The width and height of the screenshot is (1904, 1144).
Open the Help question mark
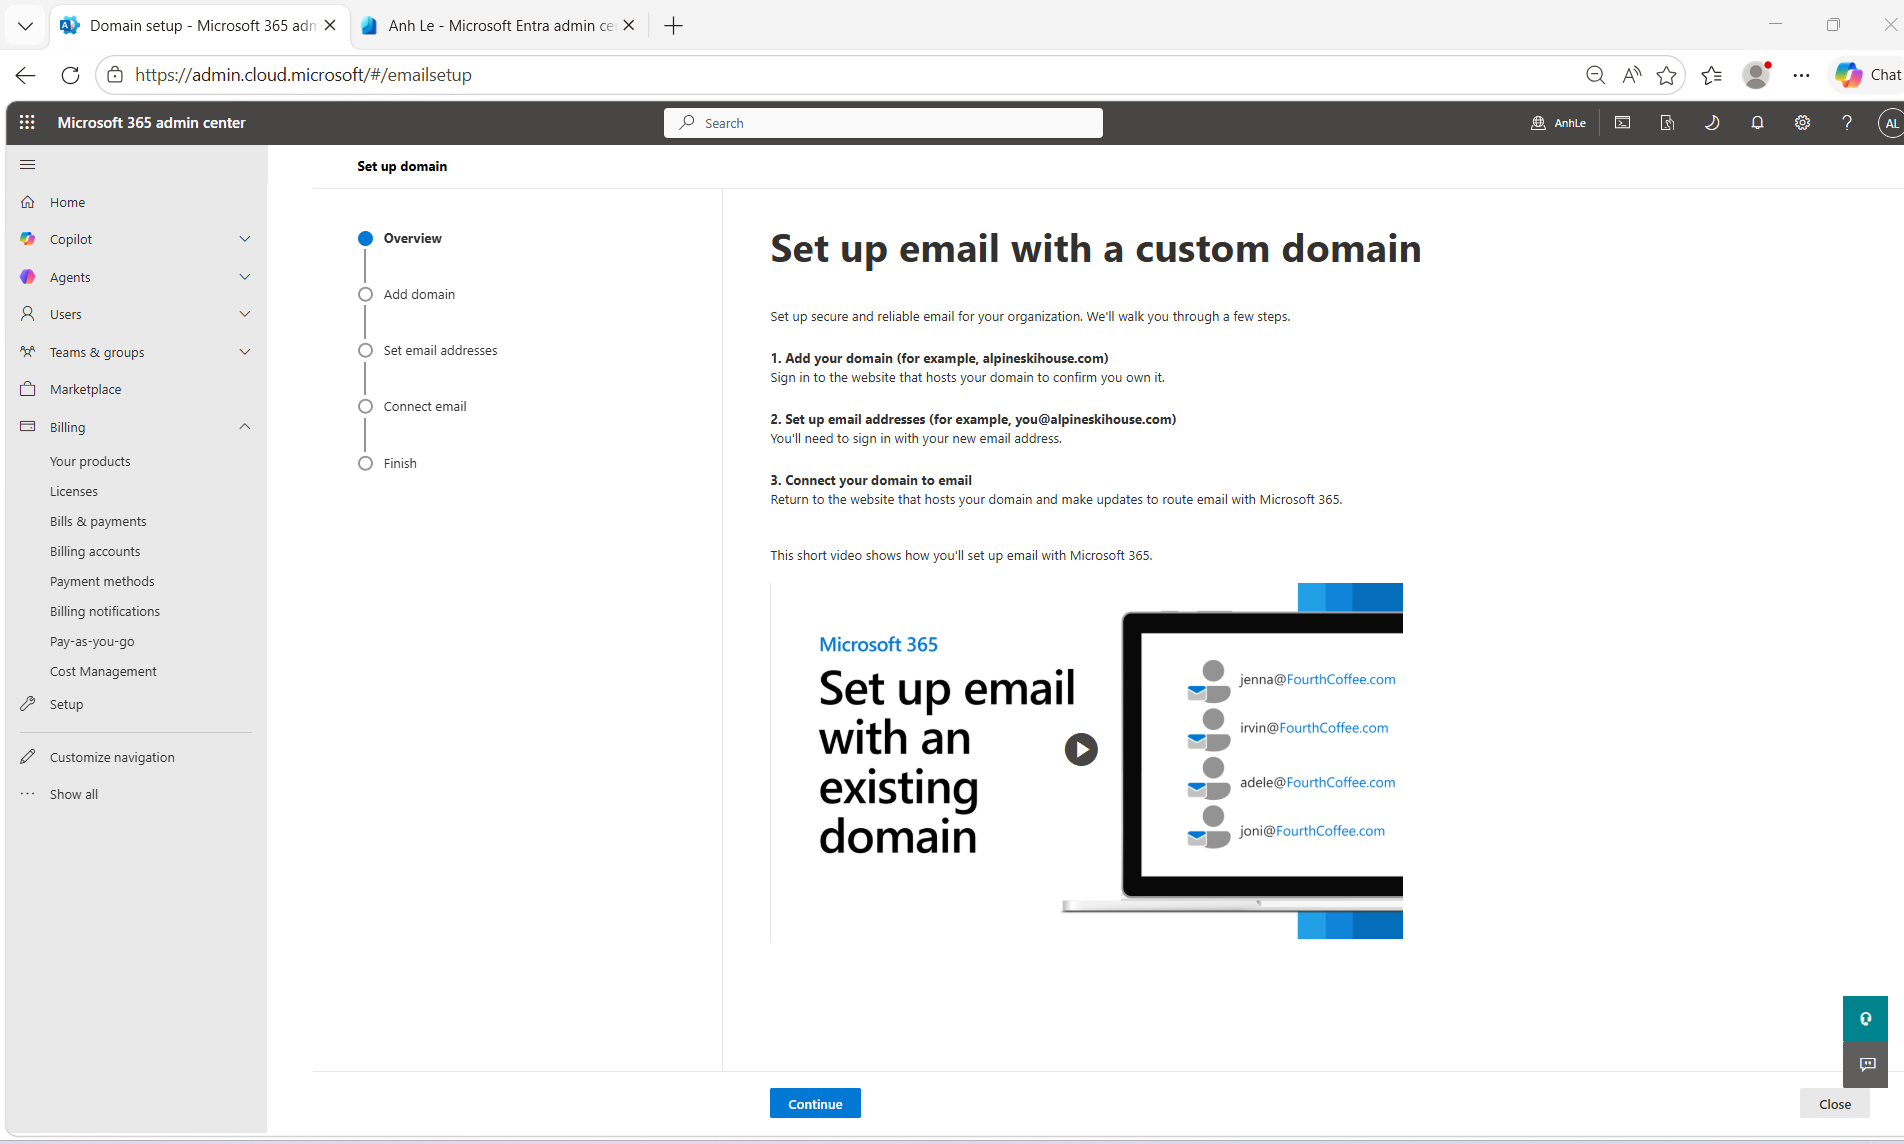[1847, 123]
